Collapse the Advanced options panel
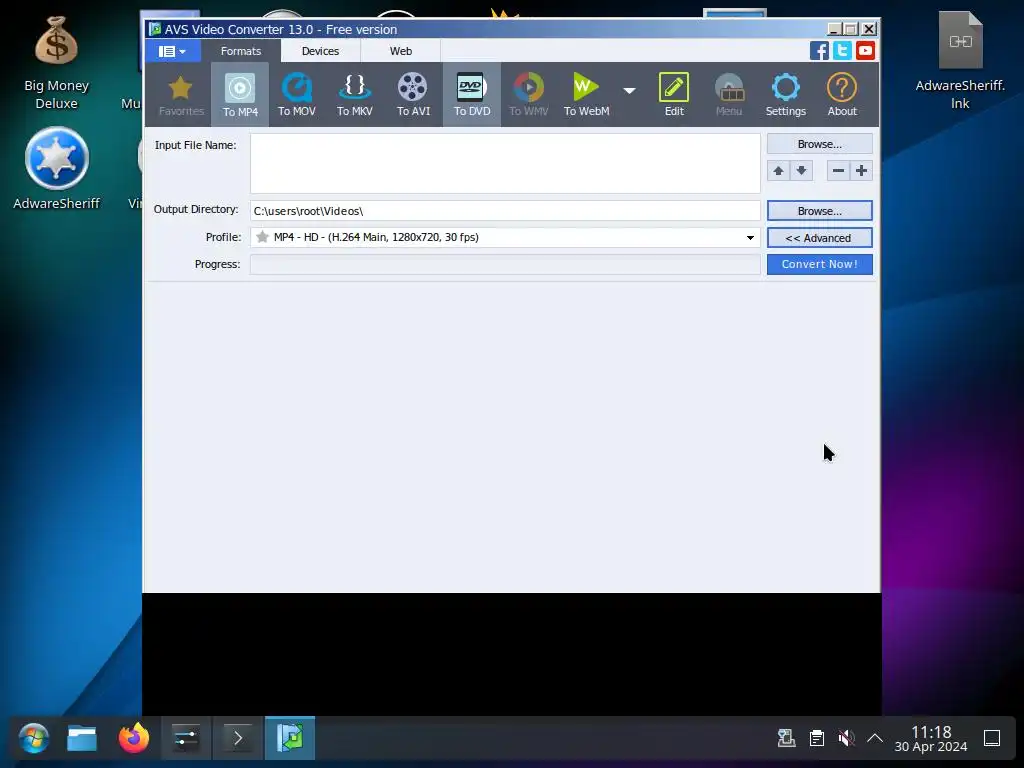Viewport: 1024px width, 768px height. point(820,238)
